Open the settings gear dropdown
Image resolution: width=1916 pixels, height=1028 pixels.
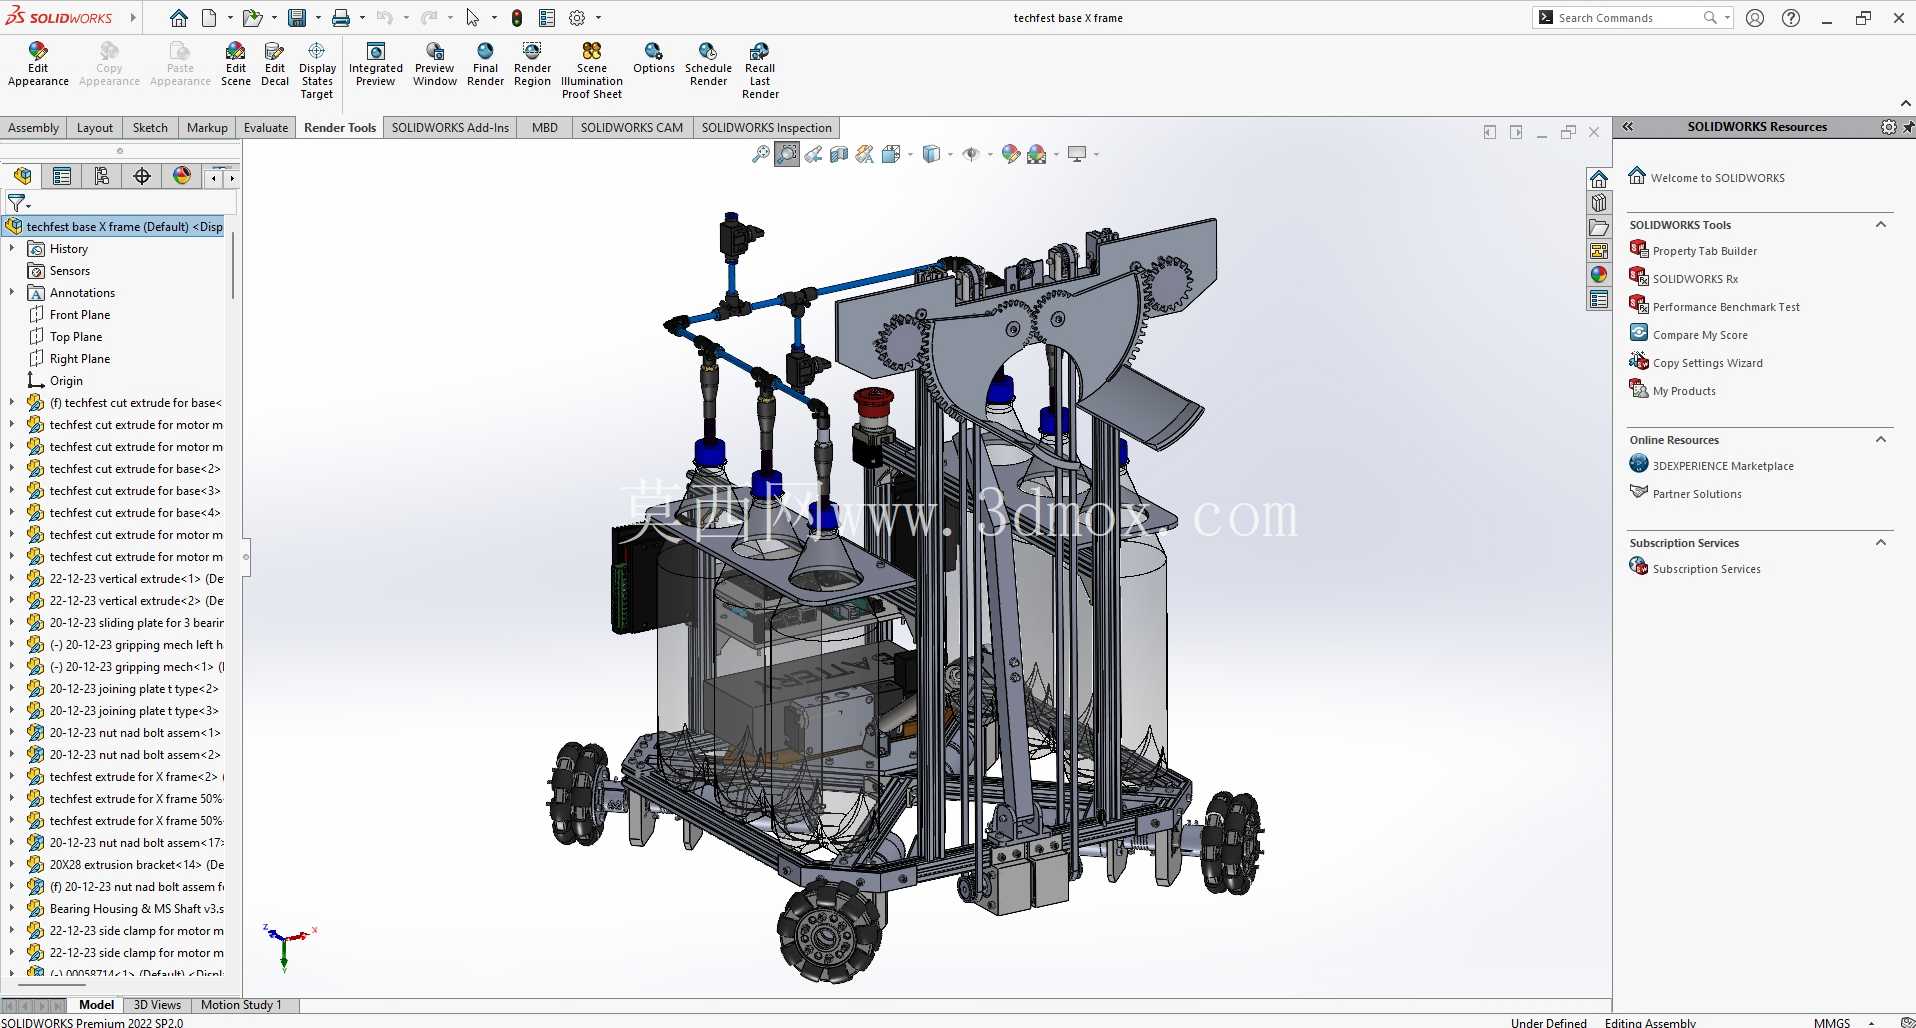598,18
